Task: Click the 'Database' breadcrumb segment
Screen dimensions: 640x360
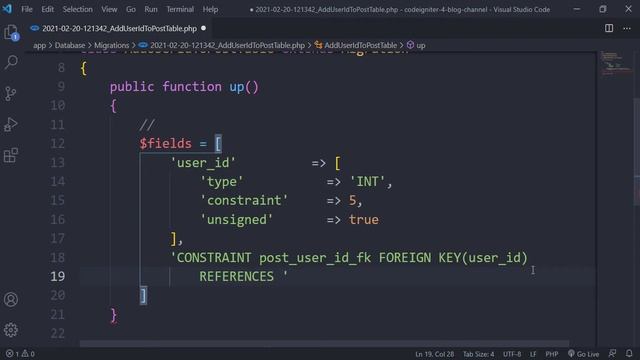Action: coord(70,45)
